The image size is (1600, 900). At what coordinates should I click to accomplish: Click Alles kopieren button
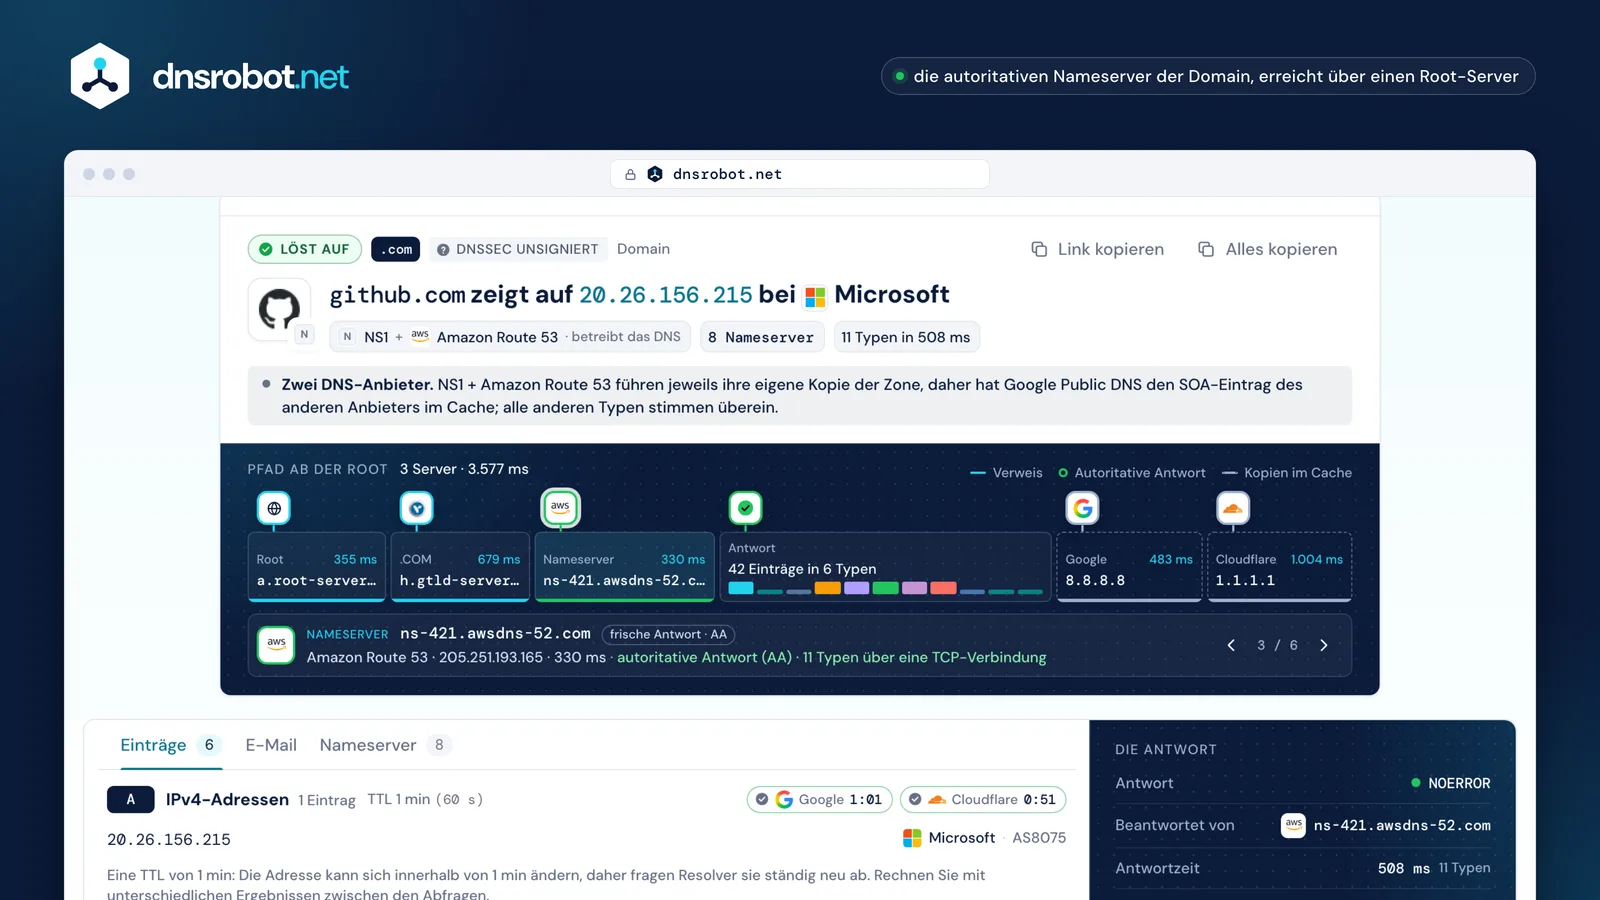click(x=1268, y=249)
